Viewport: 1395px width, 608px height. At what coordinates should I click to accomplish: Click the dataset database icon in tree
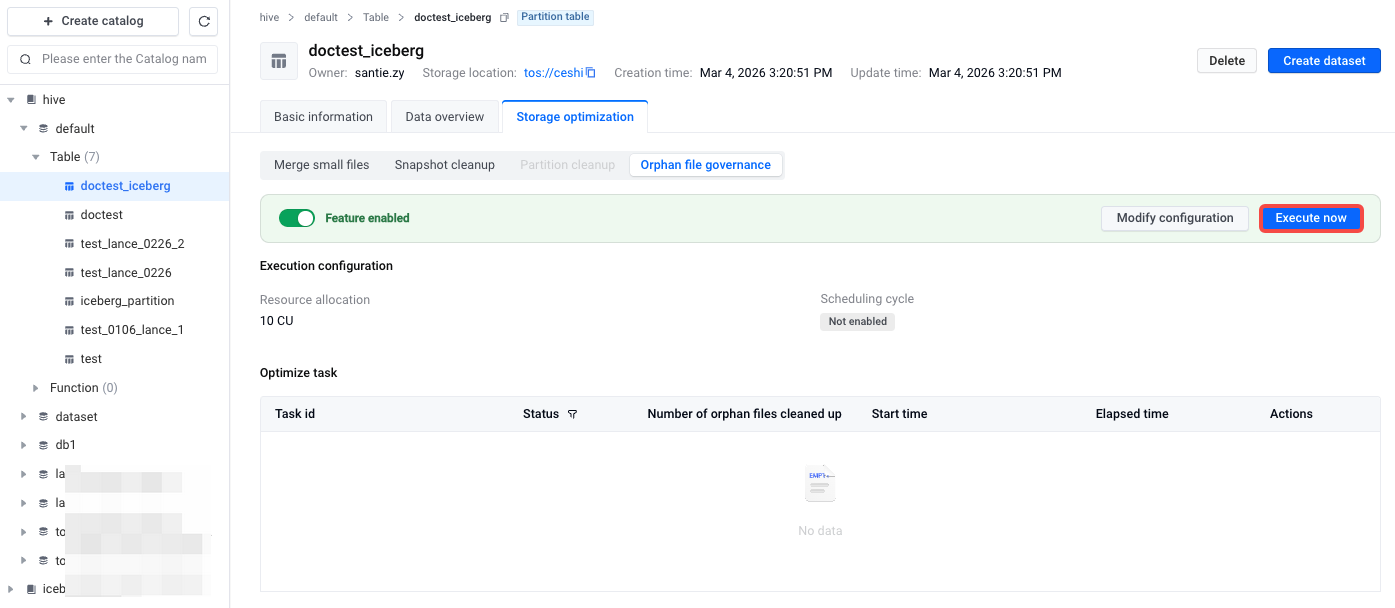[x=43, y=417]
